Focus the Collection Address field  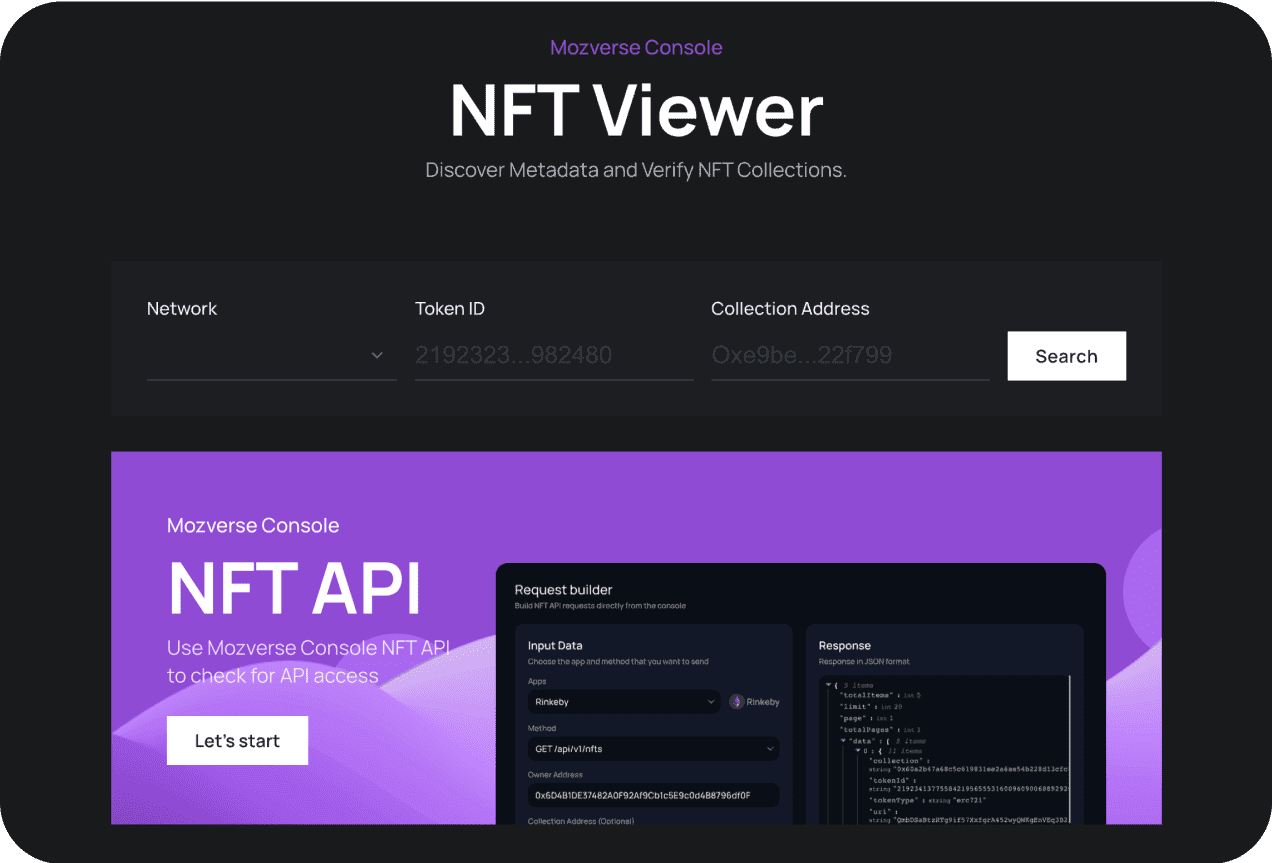click(849, 356)
